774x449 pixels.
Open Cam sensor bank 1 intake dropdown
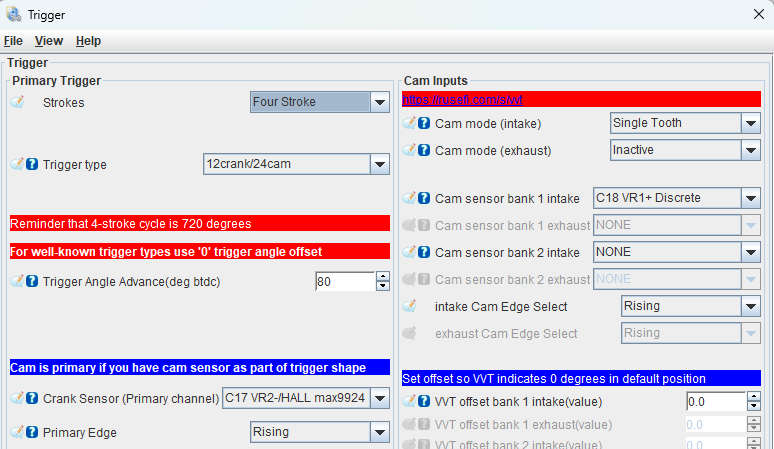tap(750, 198)
